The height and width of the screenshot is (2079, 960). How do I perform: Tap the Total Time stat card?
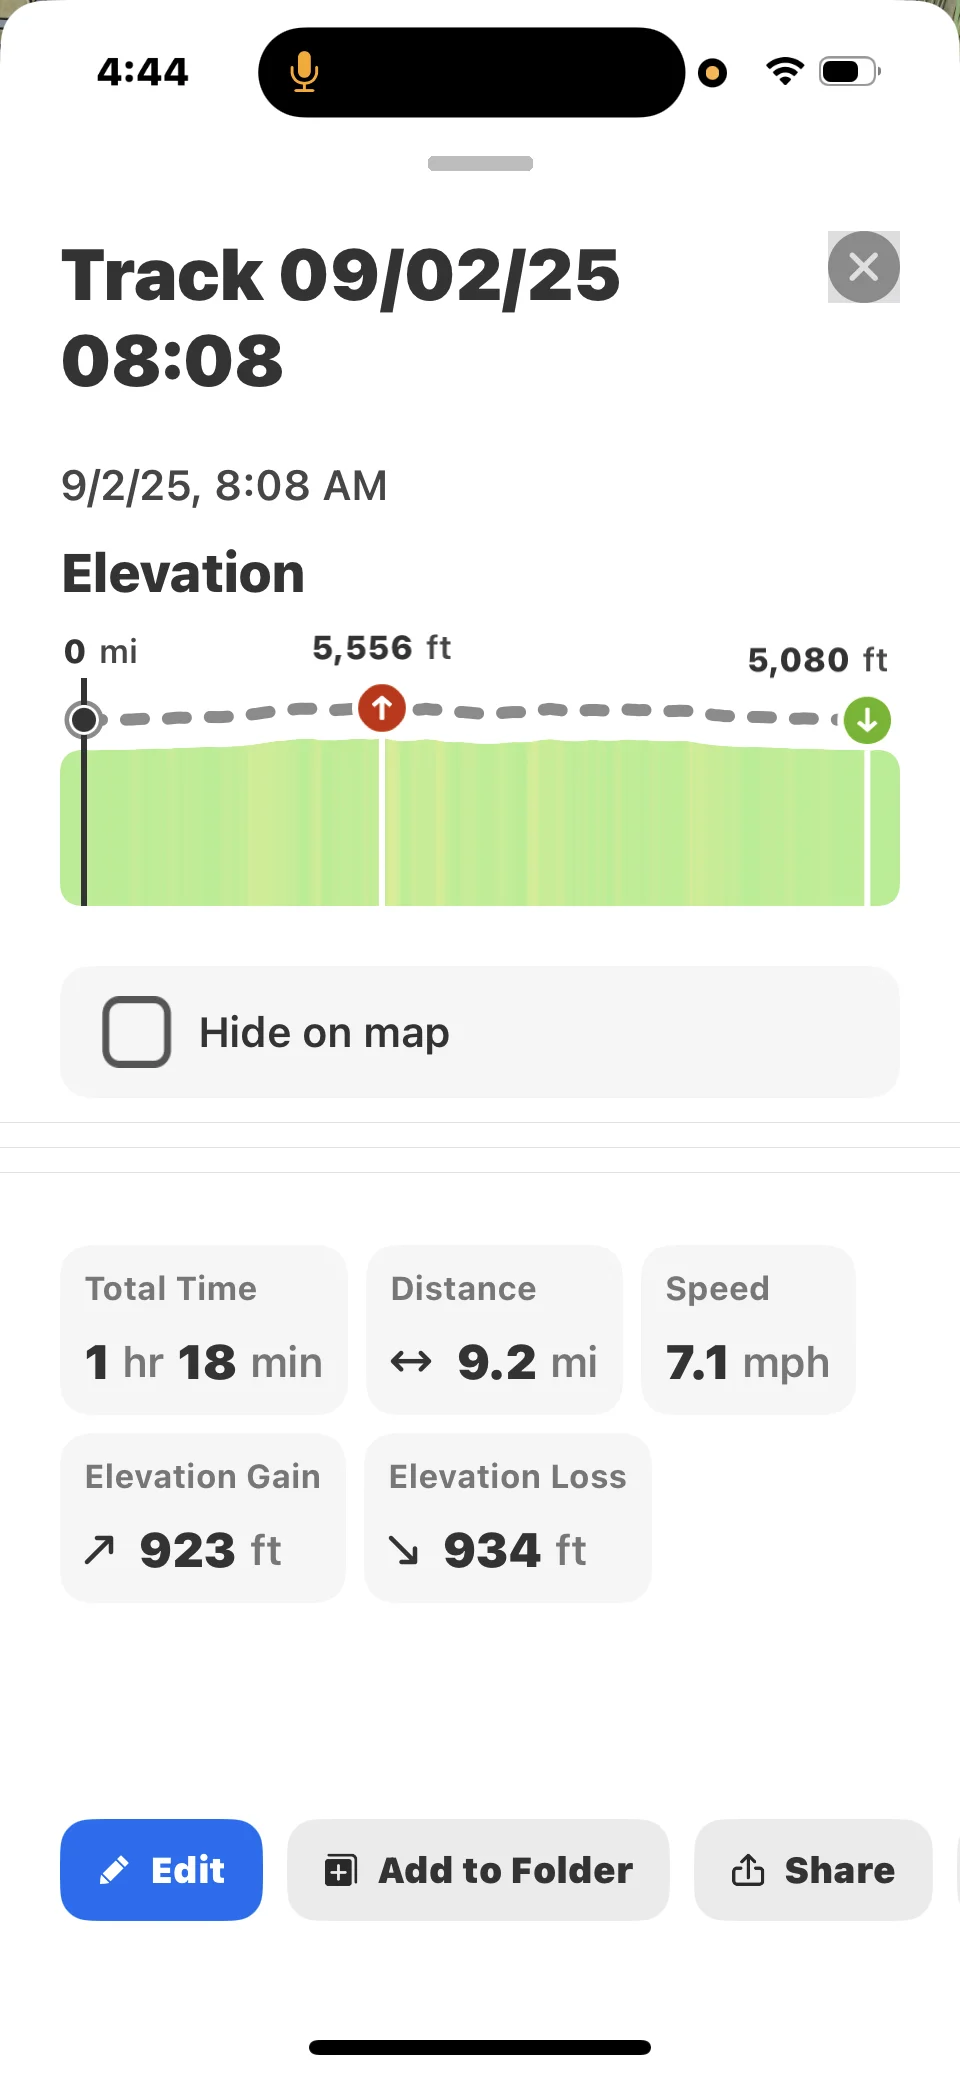204,1330
